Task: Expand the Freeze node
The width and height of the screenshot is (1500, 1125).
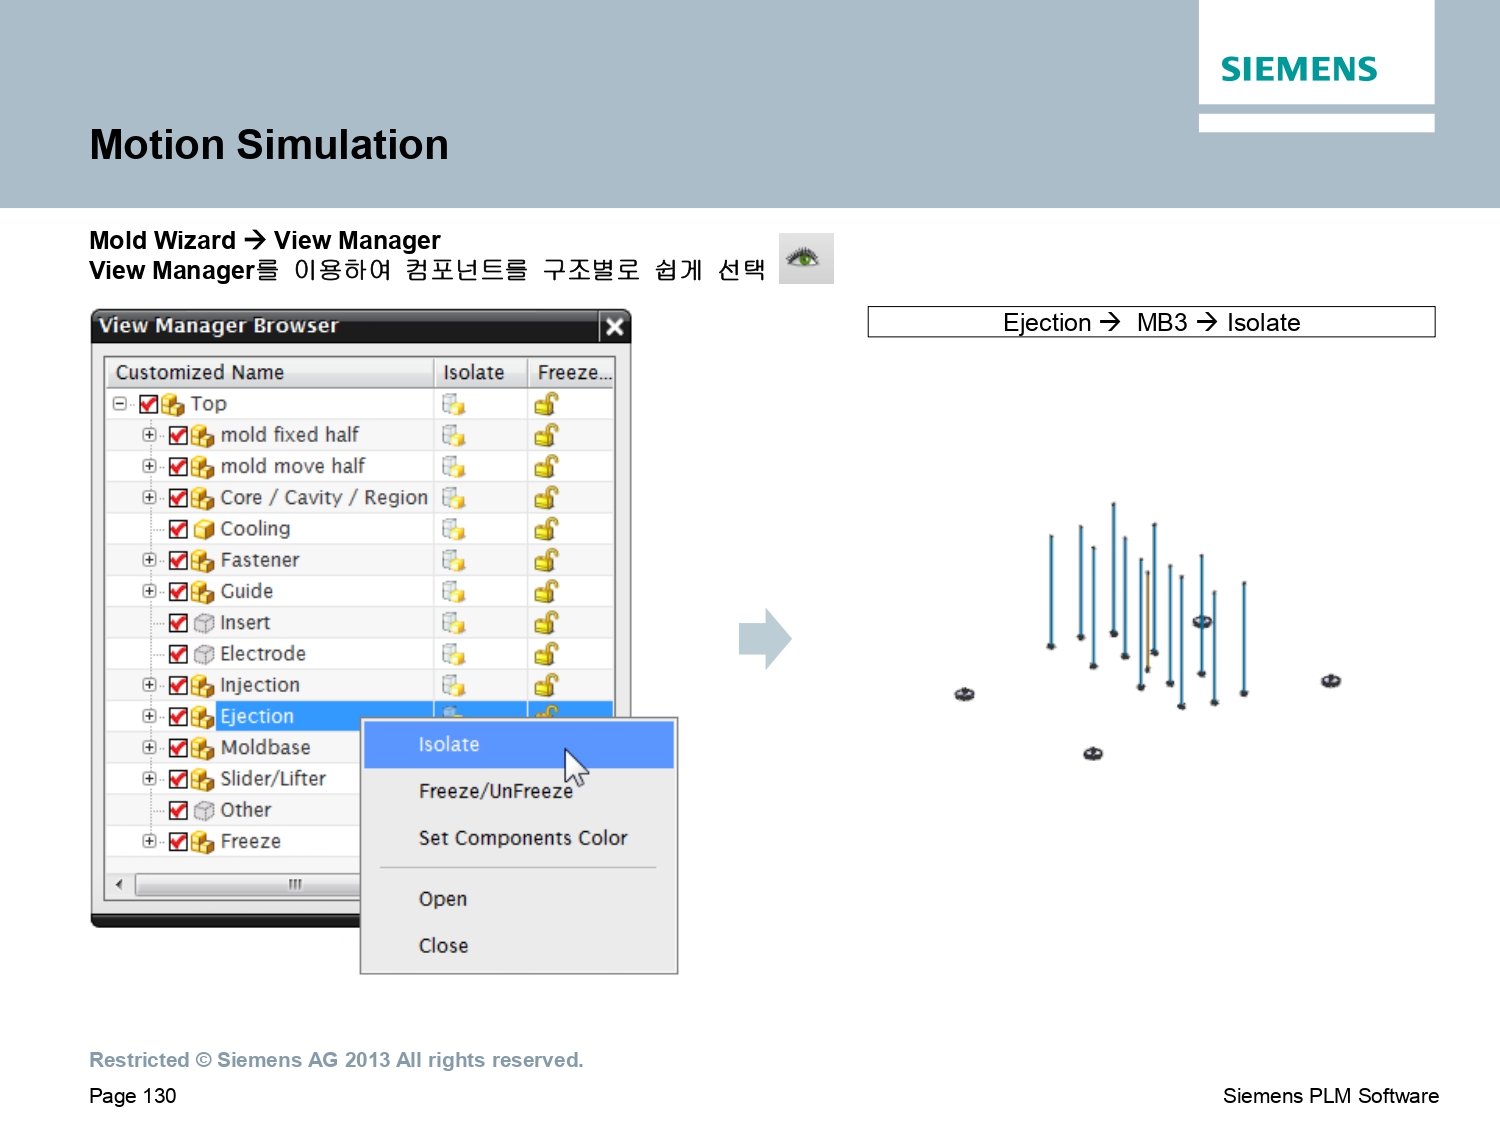Action: coord(149,841)
